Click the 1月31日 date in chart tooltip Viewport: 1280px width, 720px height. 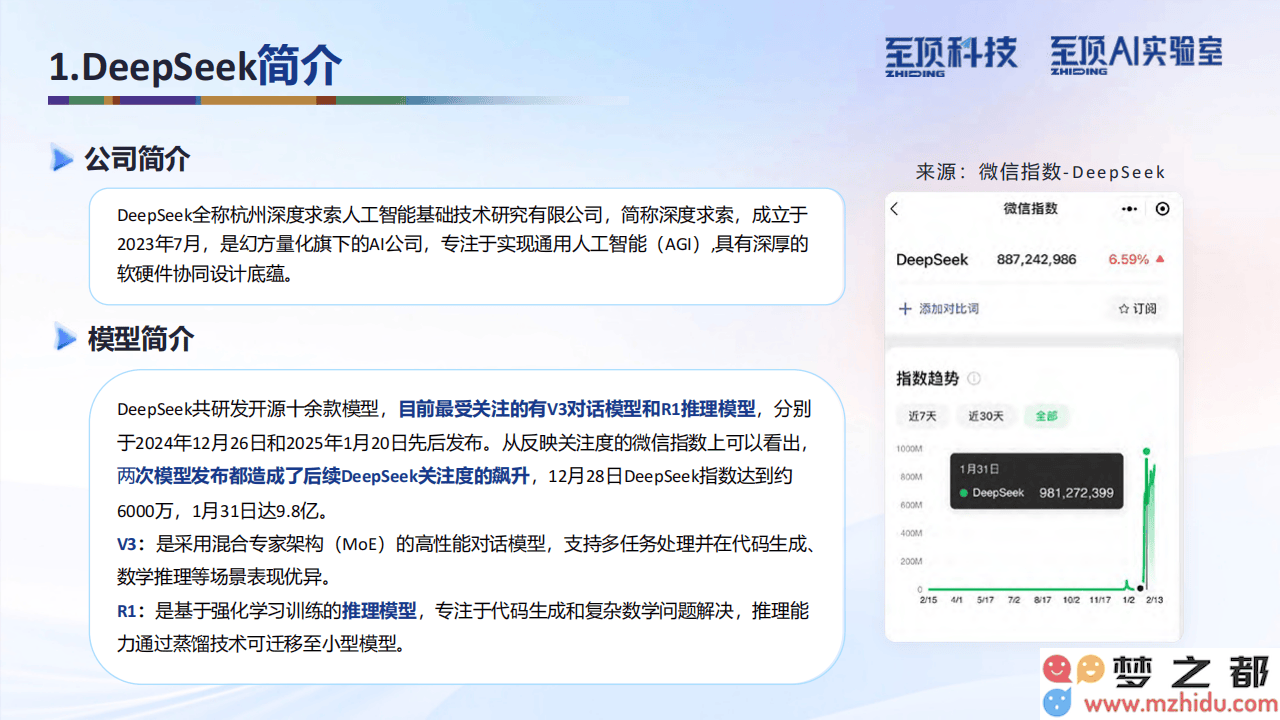979,468
